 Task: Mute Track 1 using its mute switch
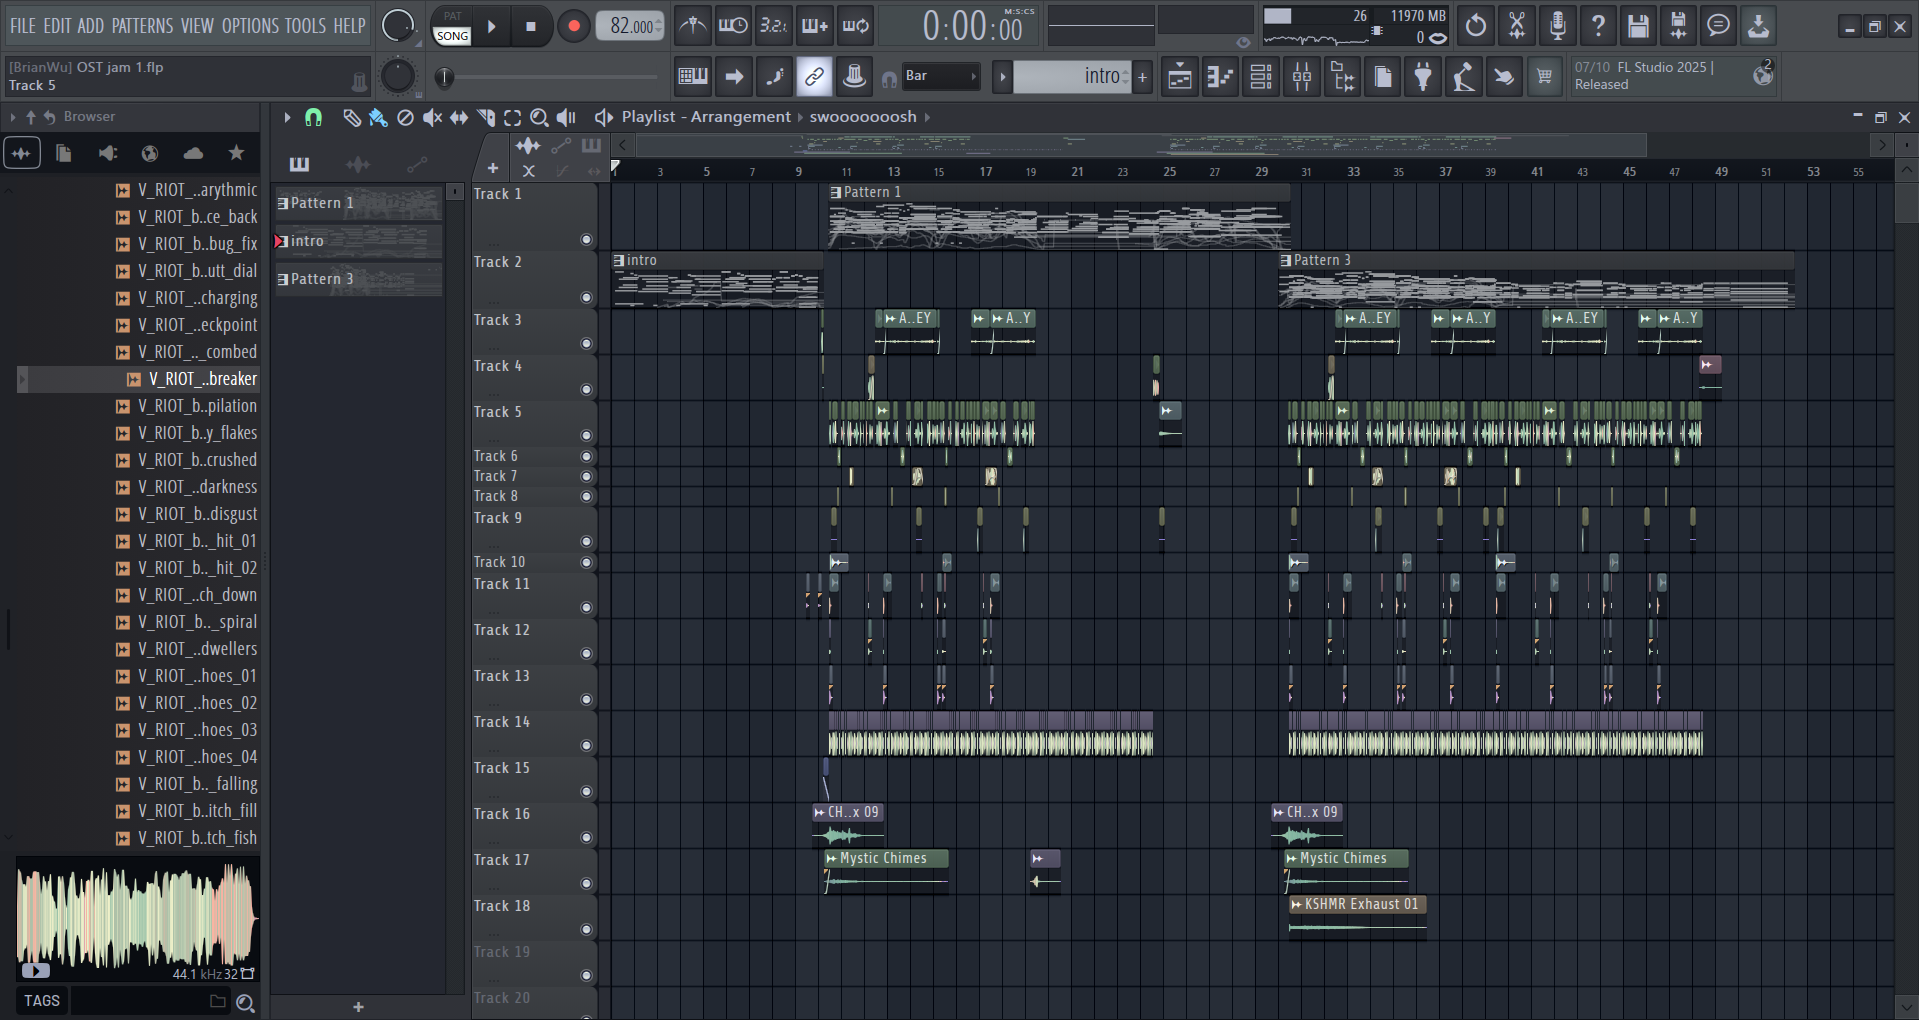pos(586,240)
